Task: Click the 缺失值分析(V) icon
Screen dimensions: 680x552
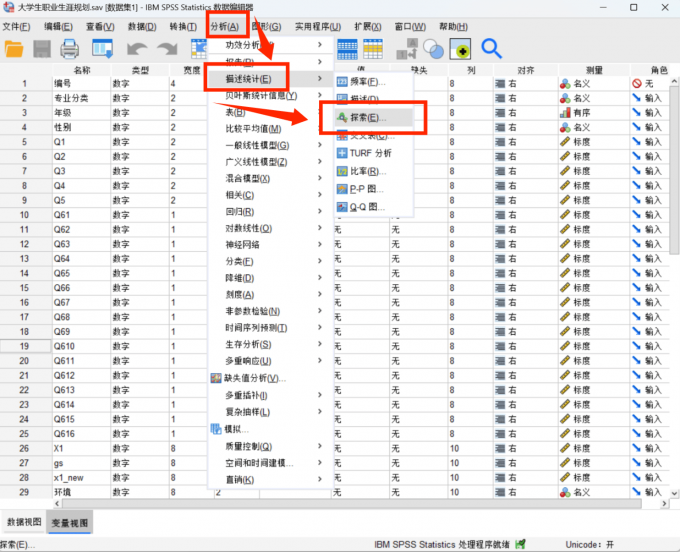Action: (216, 378)
